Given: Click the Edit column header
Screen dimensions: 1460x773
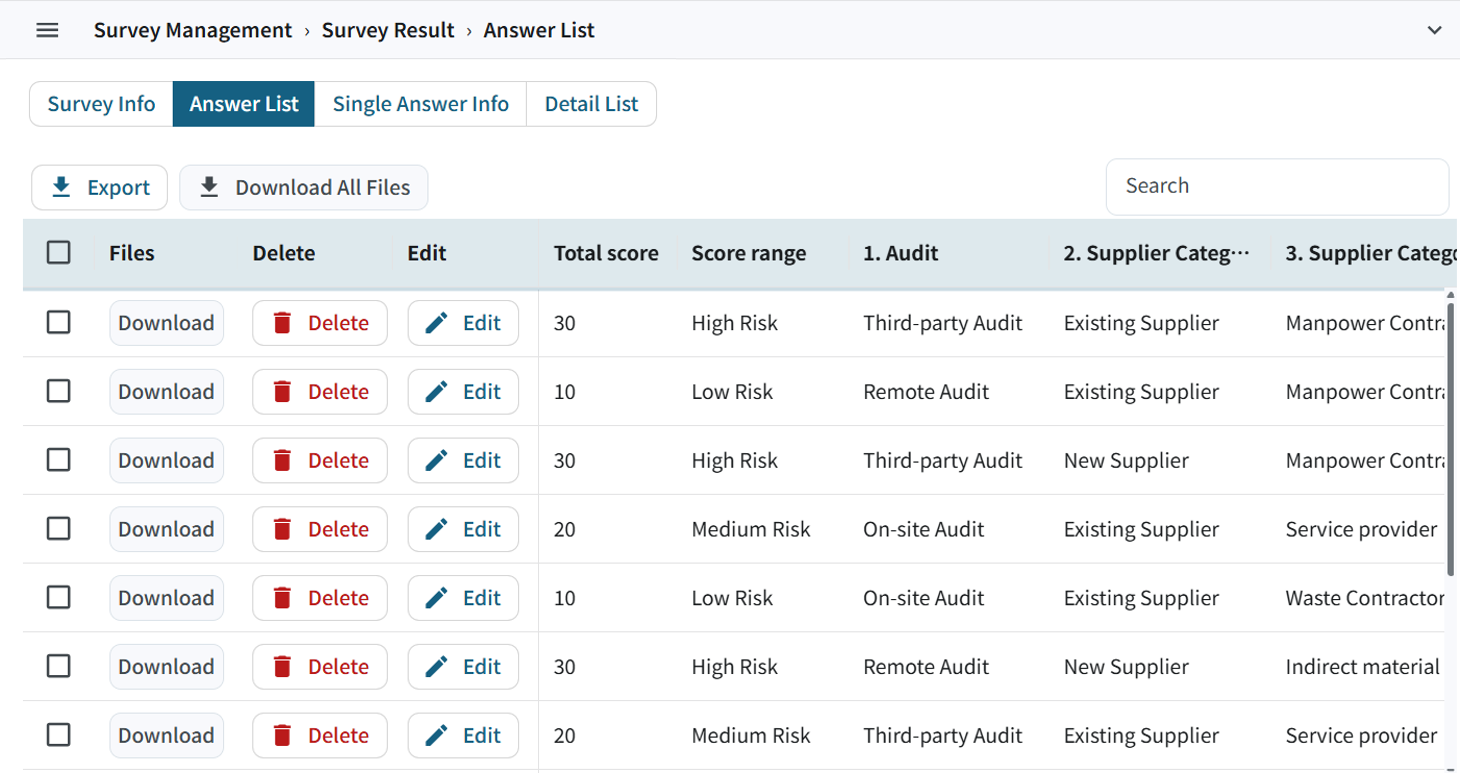Looking at the screenshot, I should click(x=427, y=253).
